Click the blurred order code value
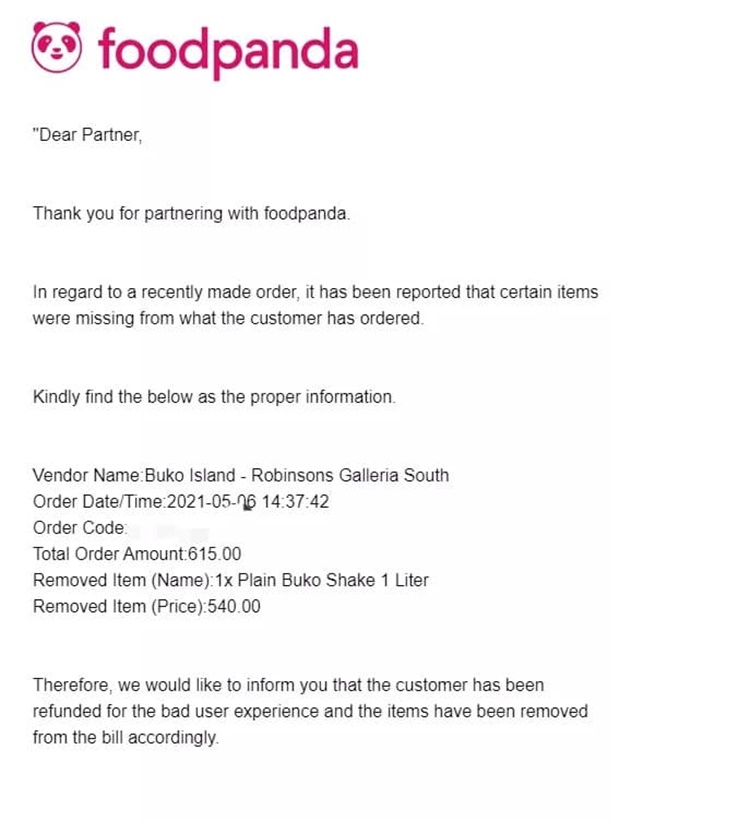Image resolution: width=750 pixels, height=821 pixels. 170,533
